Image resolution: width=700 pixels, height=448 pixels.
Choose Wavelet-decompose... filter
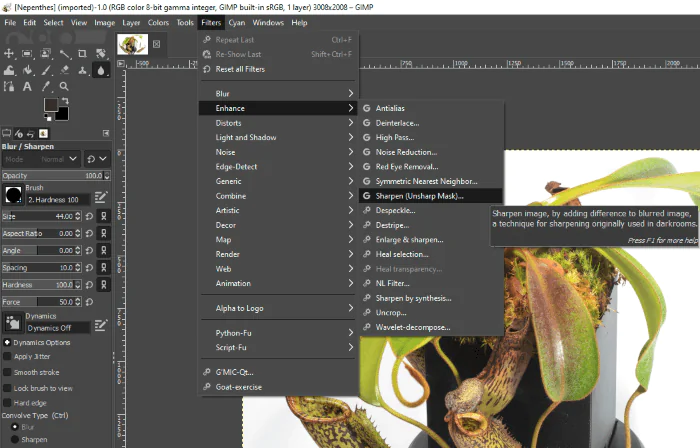click(431, 327)
